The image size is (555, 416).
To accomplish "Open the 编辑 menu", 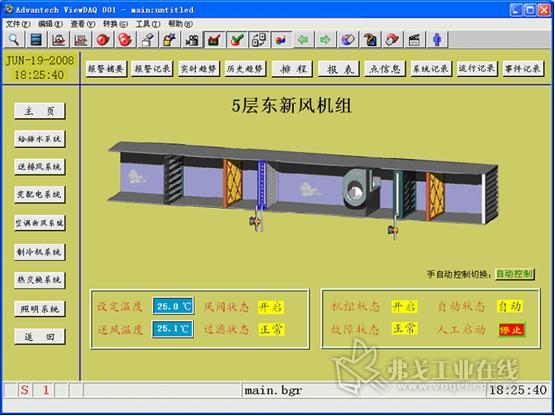I will tap(50, 24).
